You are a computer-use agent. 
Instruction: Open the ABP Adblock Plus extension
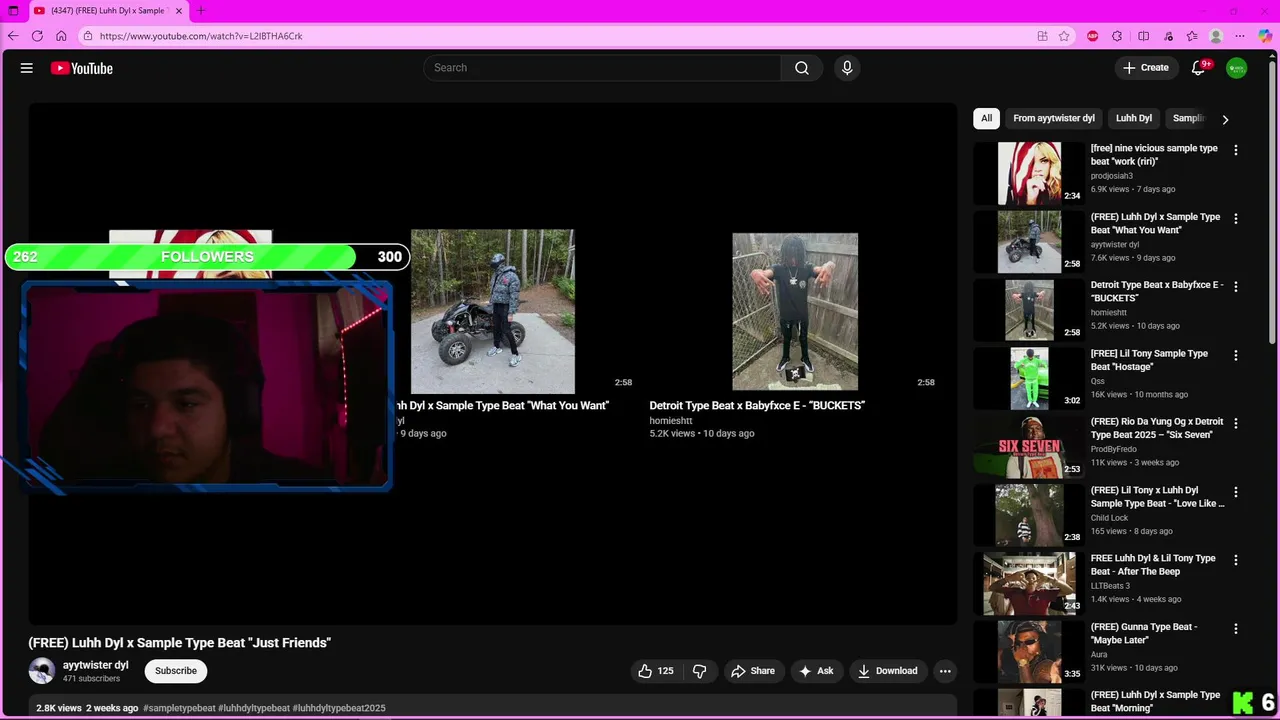click(1092, 36)
